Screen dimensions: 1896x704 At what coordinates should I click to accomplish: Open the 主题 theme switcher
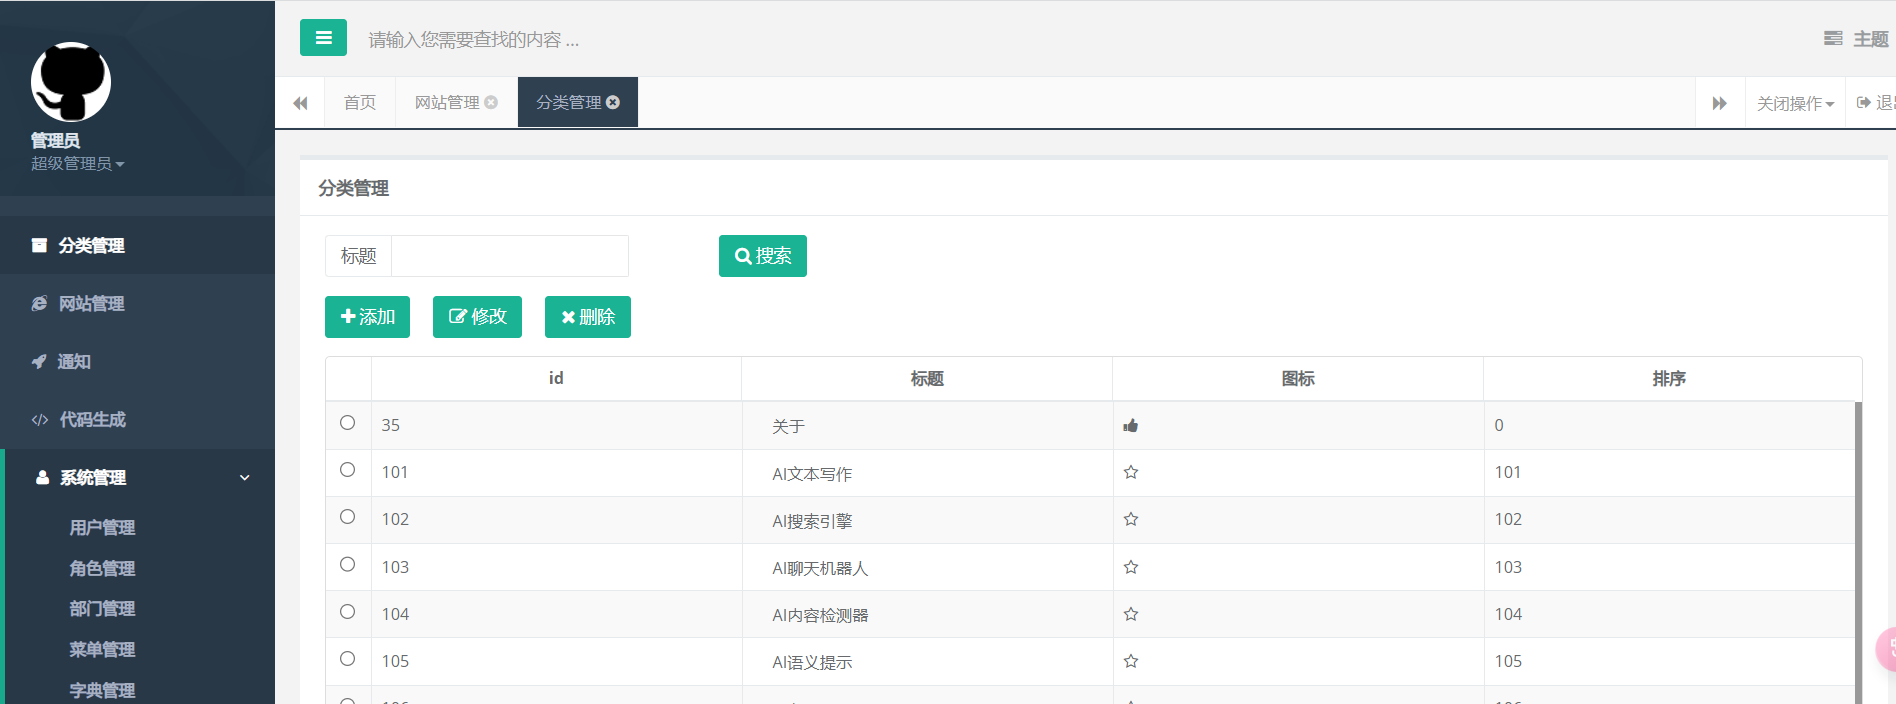click(1857, 39)
